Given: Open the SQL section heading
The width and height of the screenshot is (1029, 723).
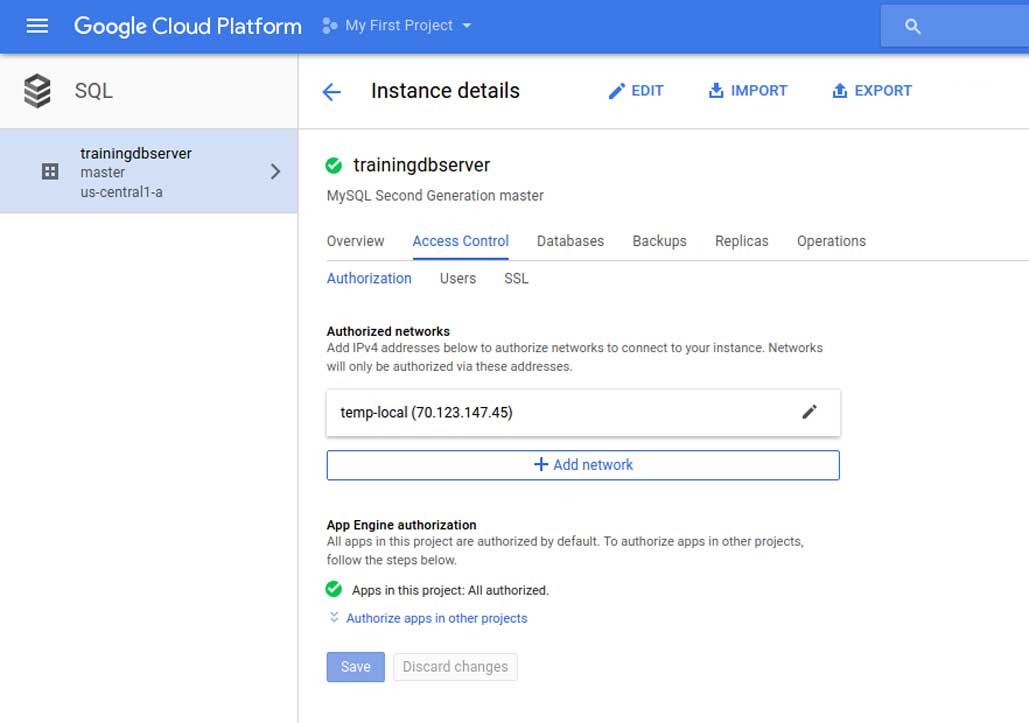Looking at the screenshot, I should tap(94, 91).
